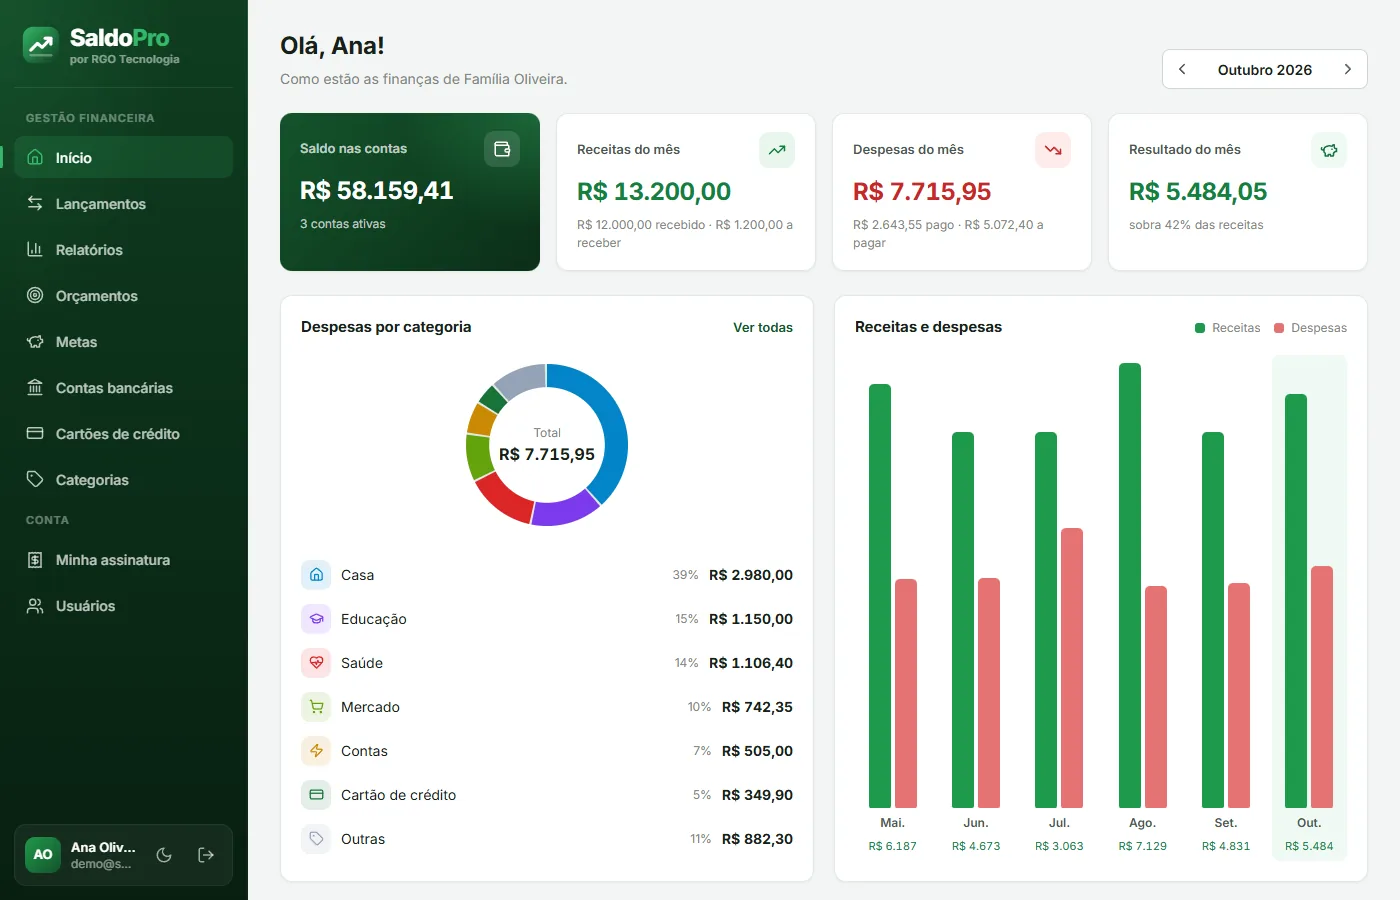The height and width of the screenshot is (900, 1400).
Task: Click wallet icon on Saldo nas contas card
Action: coord(502,149)
